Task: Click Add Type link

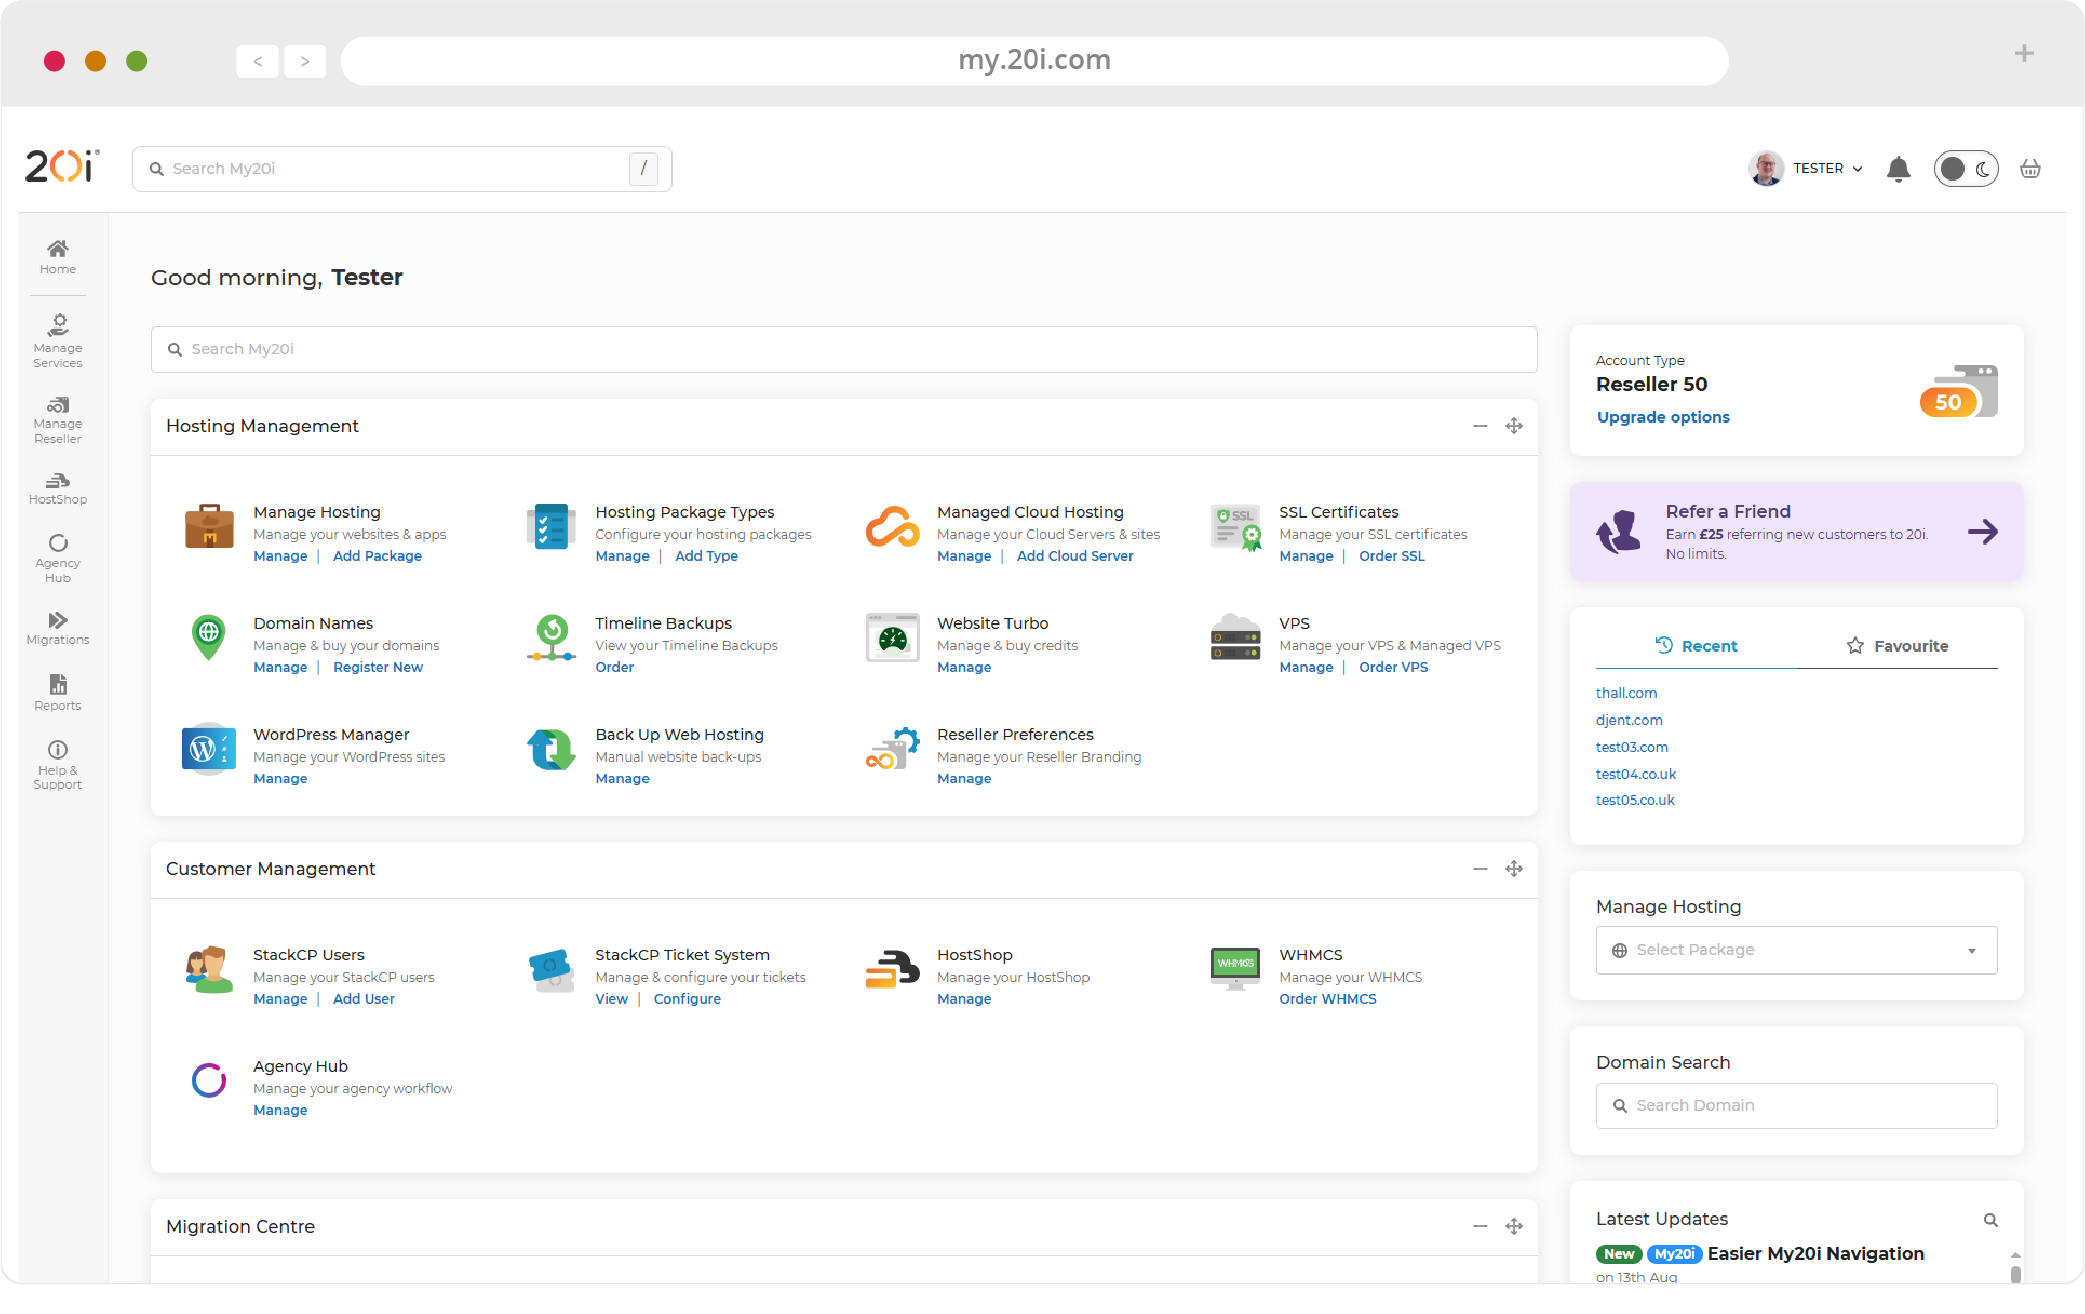Action: click(x=706, y=556)
